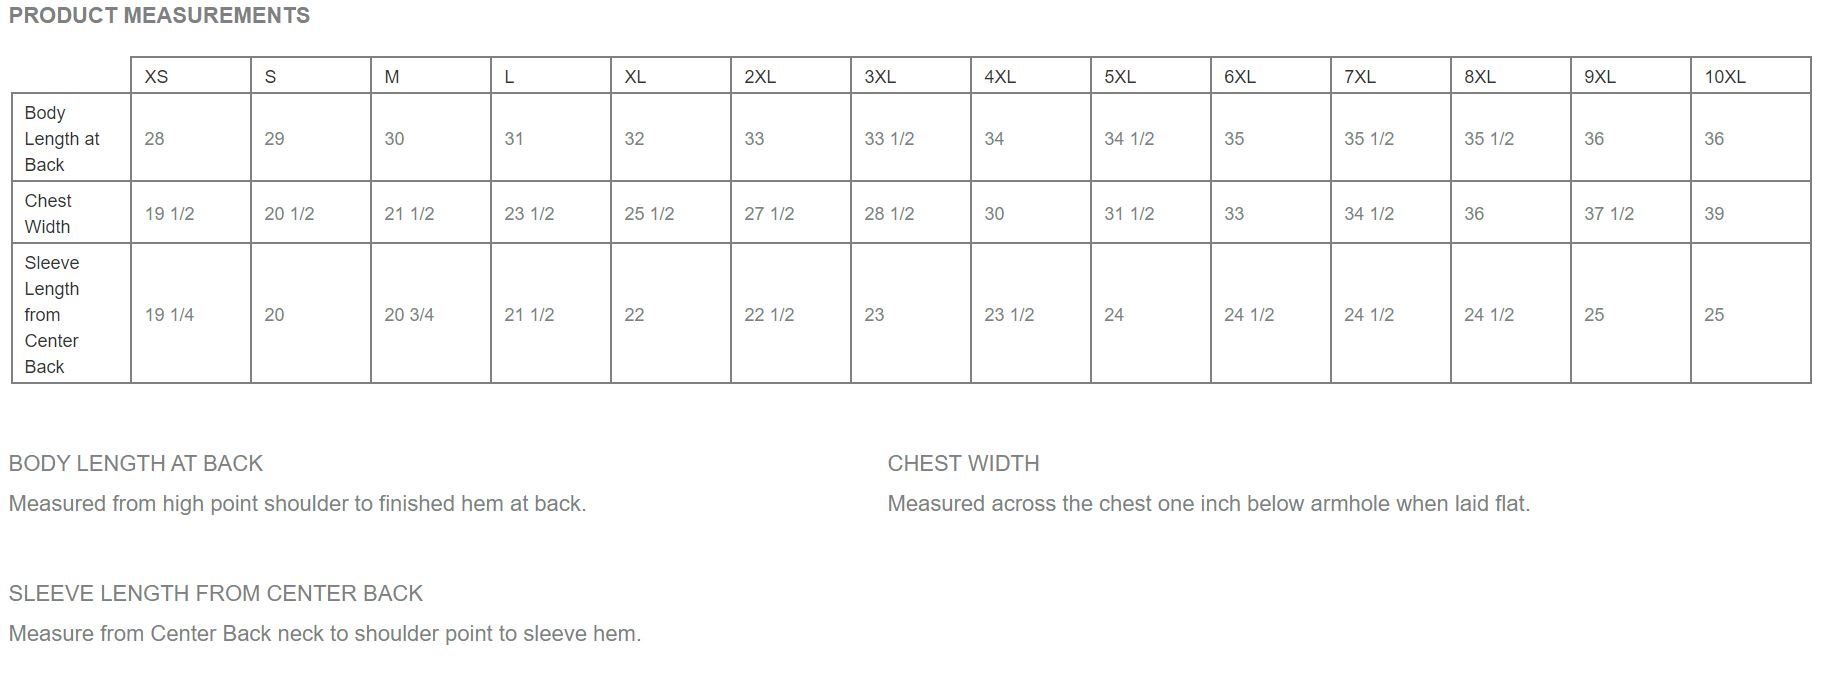Click the XS chest width value 19 1/2
This screenshot has height=696, width=1831.
click(x=170, y=214)
